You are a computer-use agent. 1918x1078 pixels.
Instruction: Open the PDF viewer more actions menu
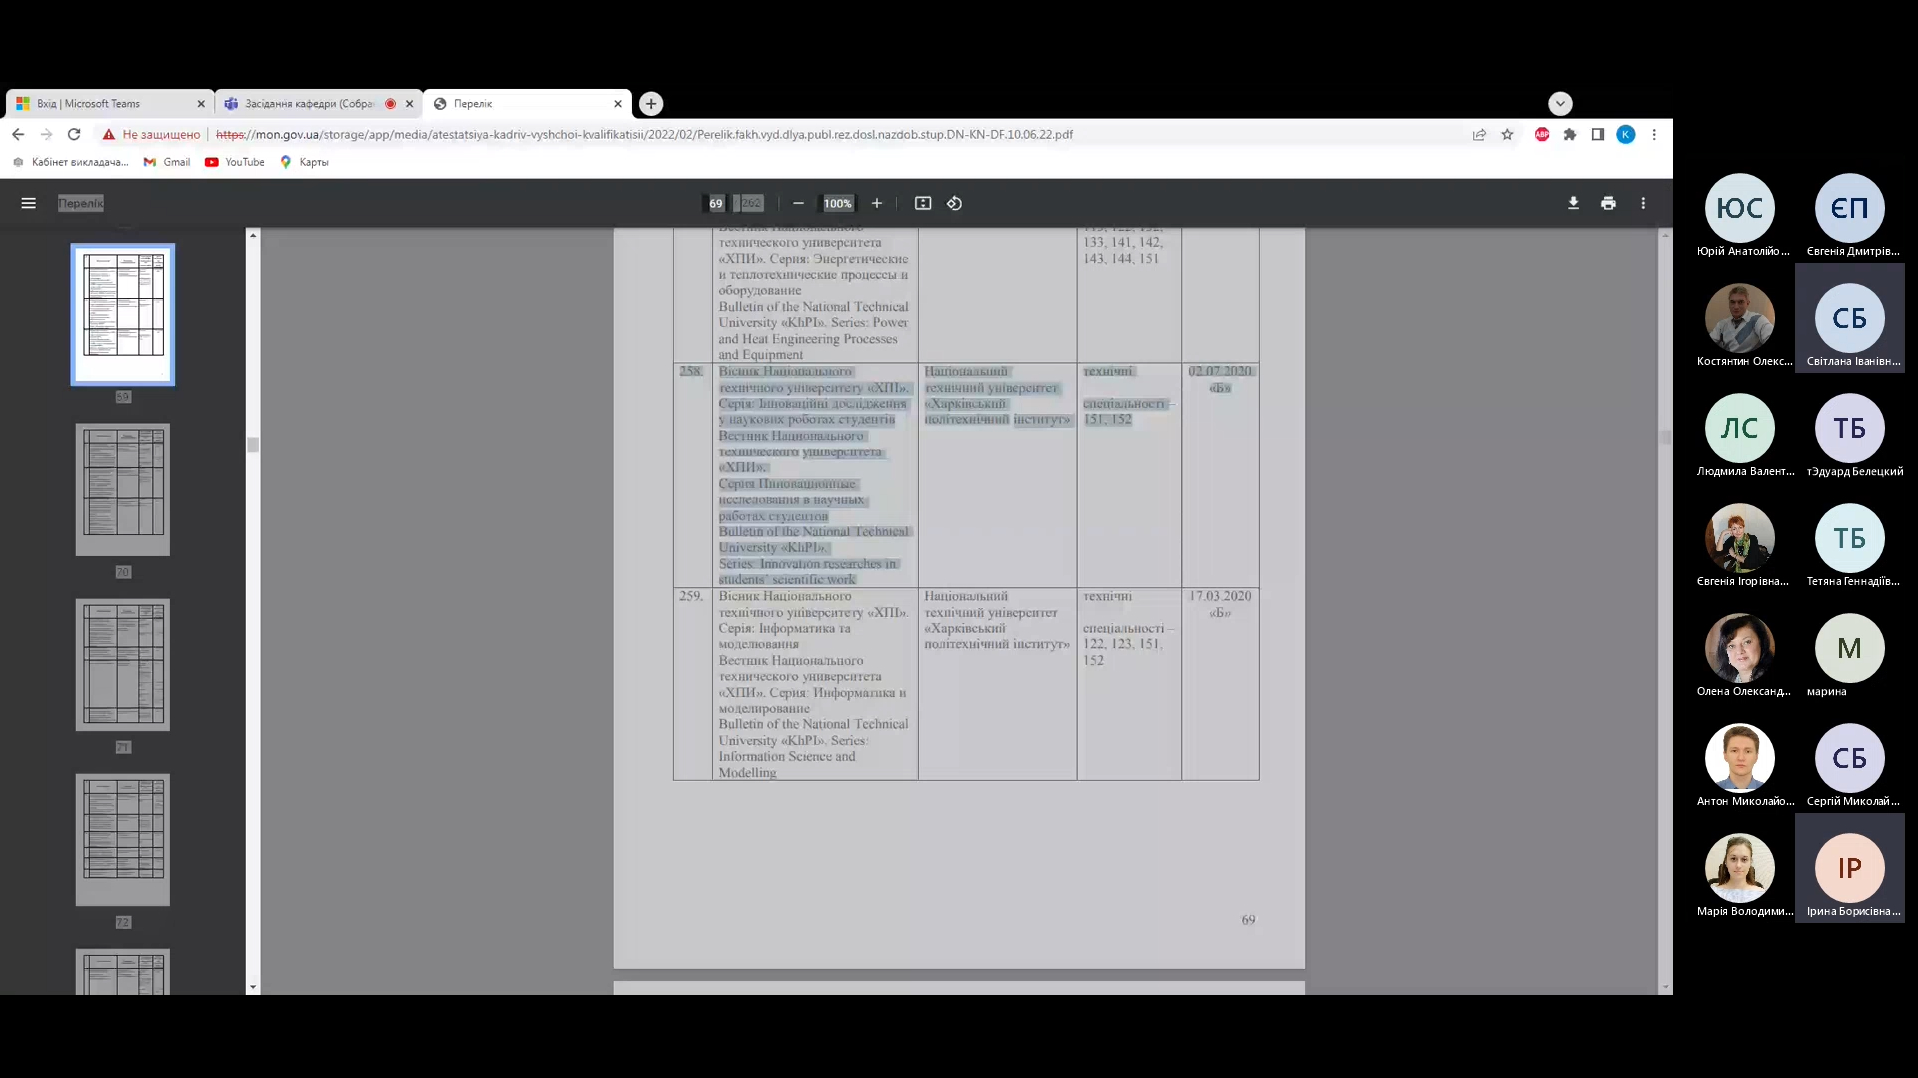coord(1643,203)
